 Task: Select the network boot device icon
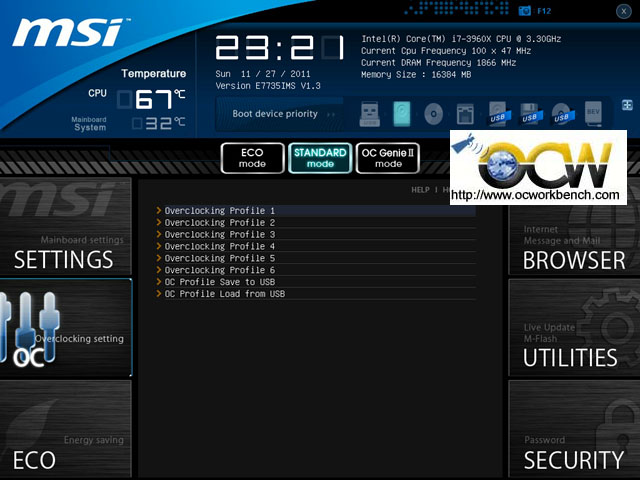pyautogui.click(x=465, y=114)
